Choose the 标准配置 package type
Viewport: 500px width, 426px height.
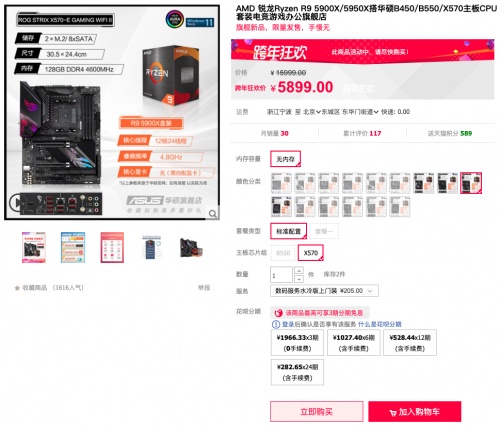click(288, 231)
